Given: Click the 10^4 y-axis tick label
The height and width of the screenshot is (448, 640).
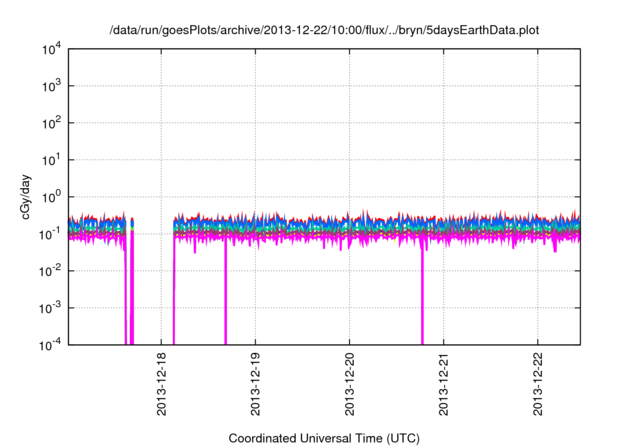Looking at the screenshot, I should (x=52, y=50).
